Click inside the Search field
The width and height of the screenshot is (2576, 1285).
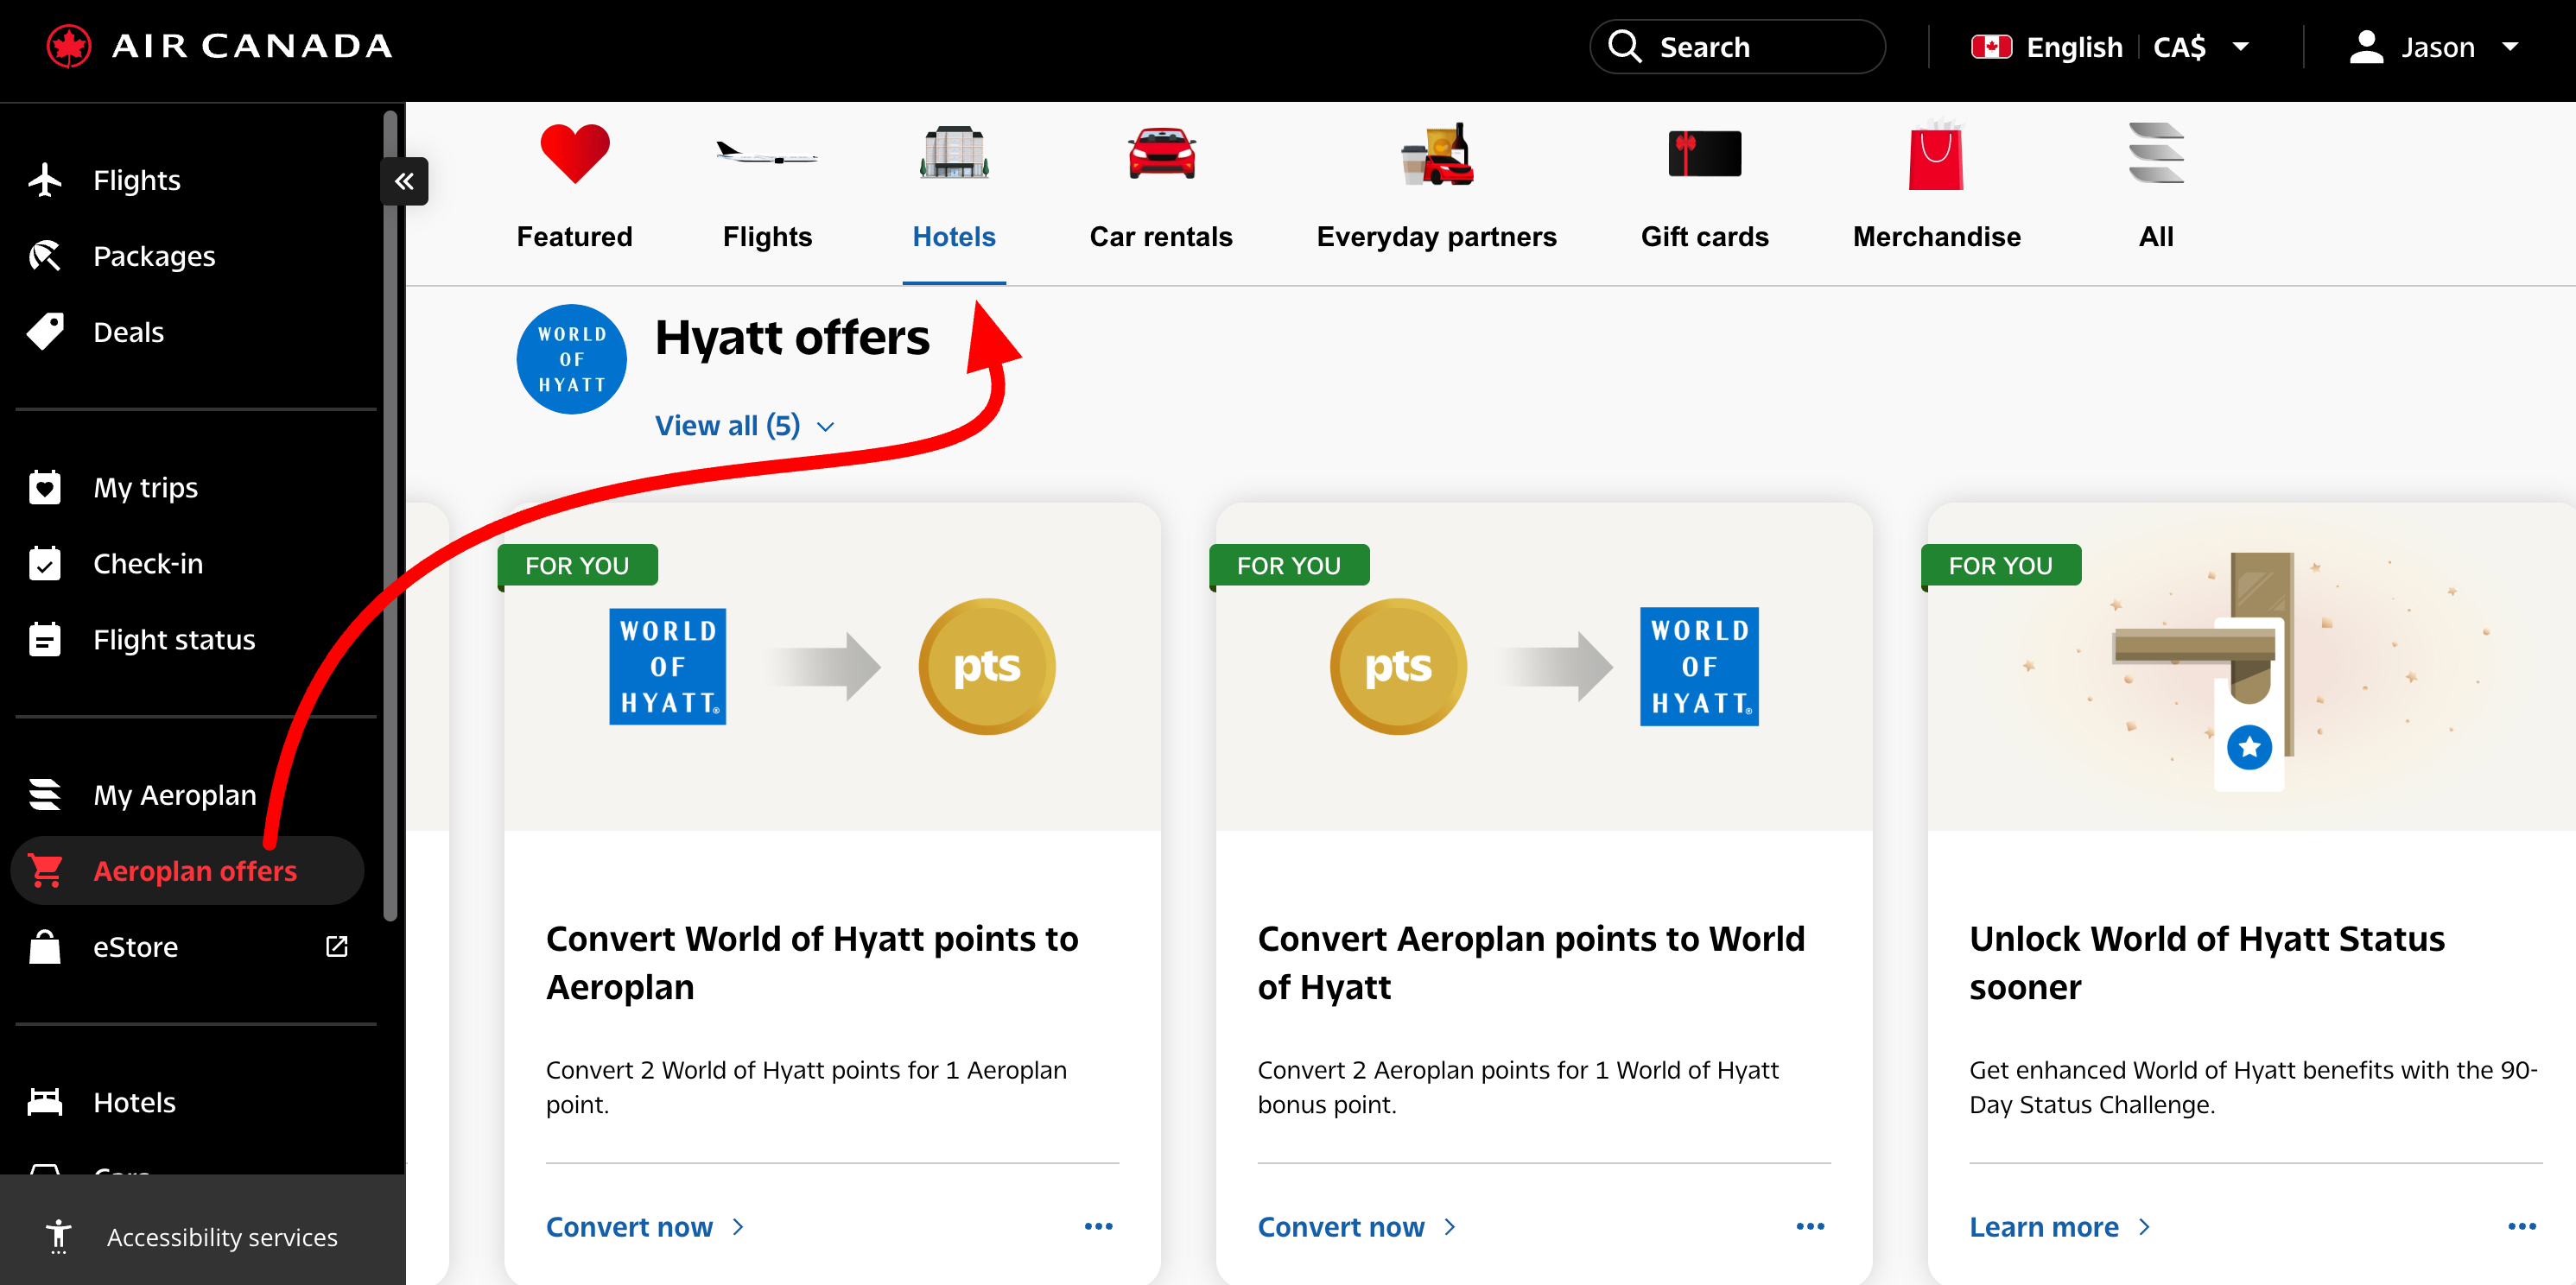point(1737,47)
